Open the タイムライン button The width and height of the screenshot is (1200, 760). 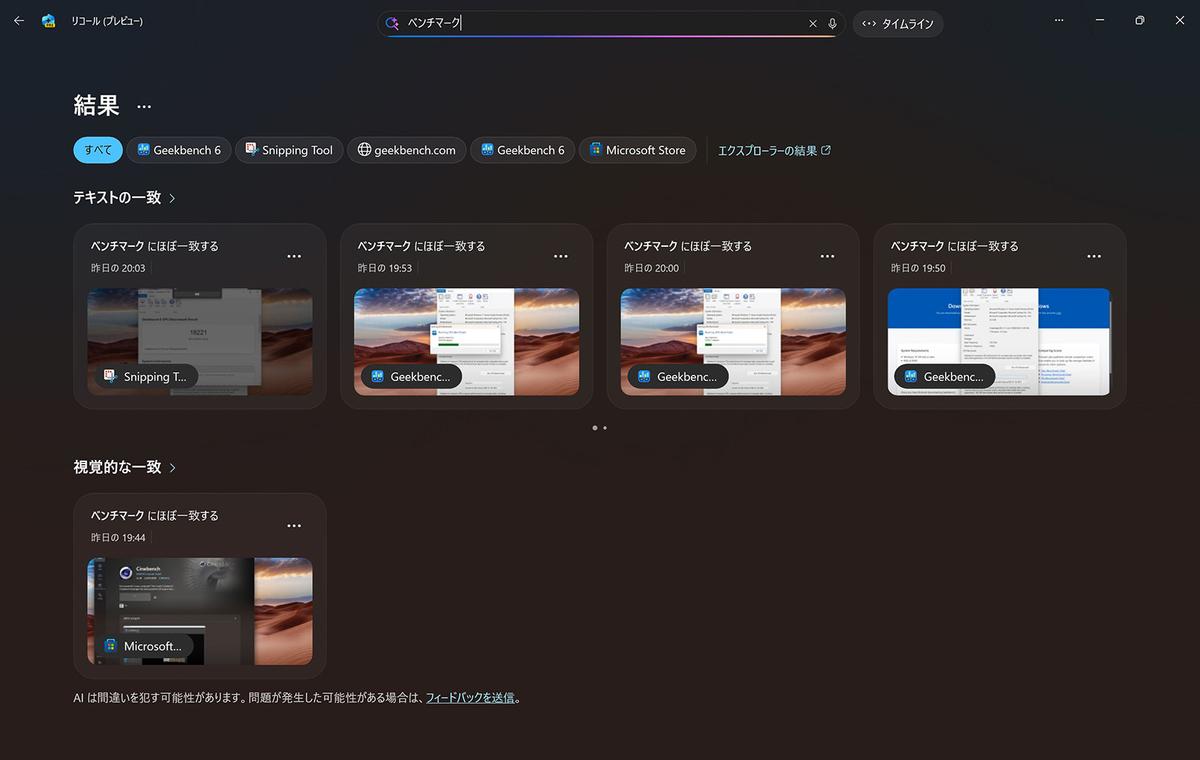[898, 23]
